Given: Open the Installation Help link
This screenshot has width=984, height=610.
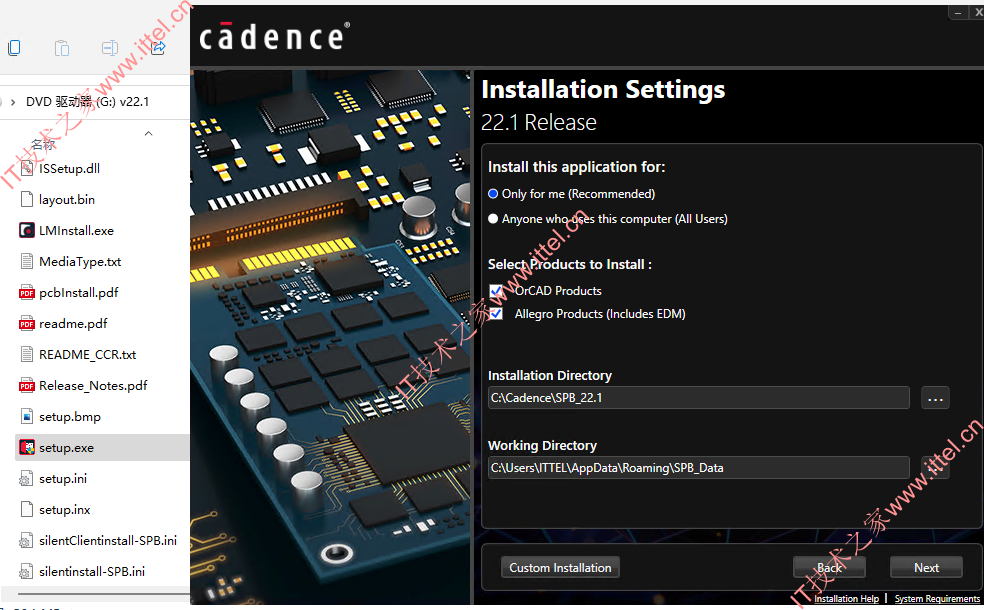Looking at the screenshot, I should pos(846,599).
